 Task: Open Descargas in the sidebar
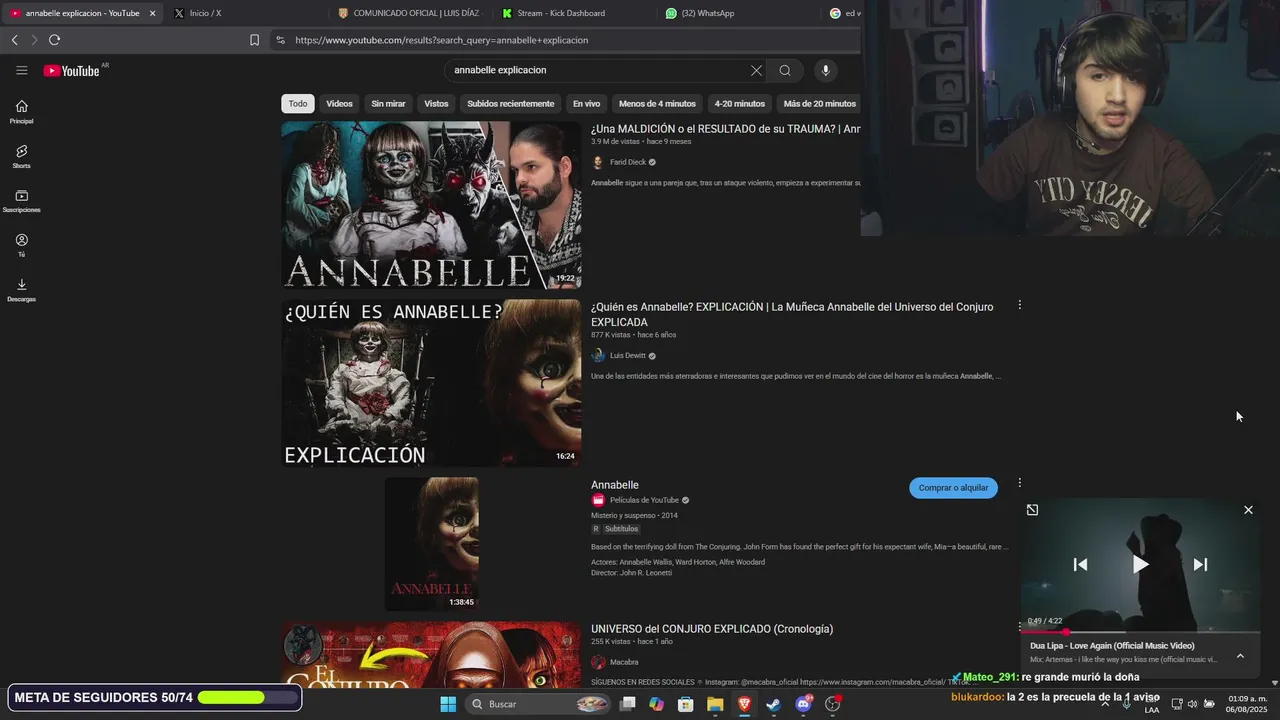pos(21,290)
